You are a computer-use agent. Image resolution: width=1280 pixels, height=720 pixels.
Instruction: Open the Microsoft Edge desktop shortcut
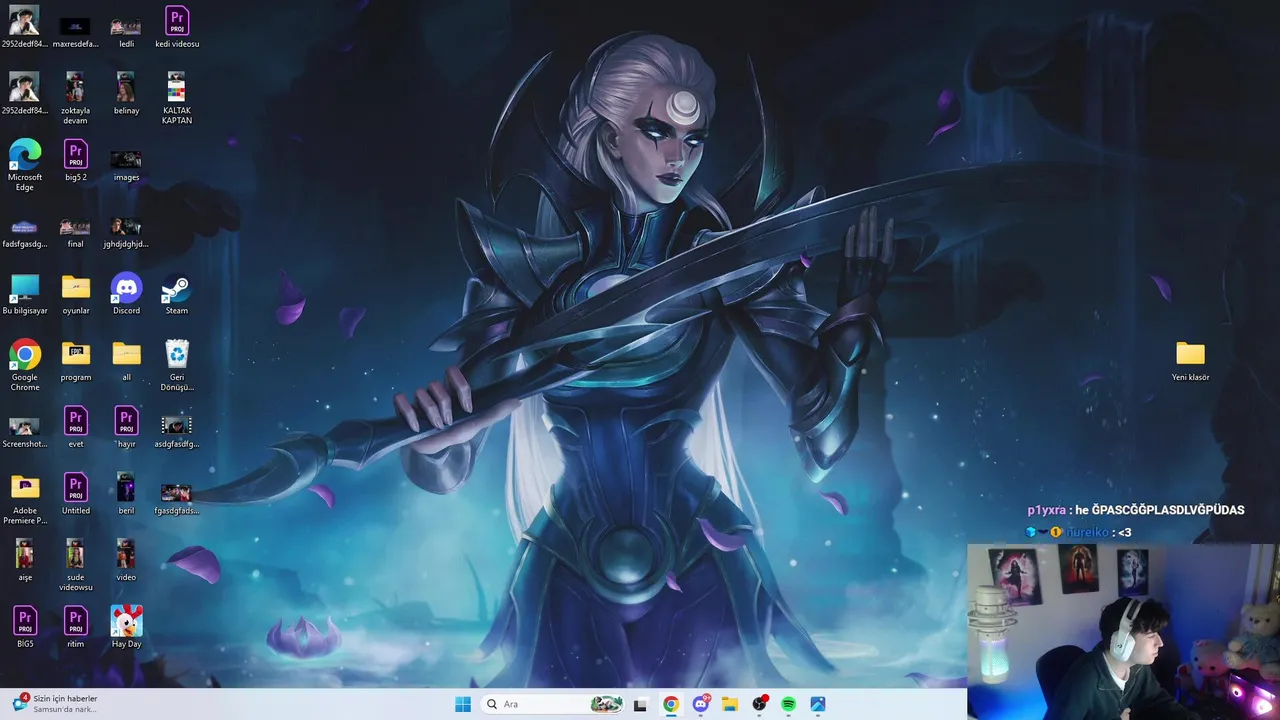(x=25, y=165)
